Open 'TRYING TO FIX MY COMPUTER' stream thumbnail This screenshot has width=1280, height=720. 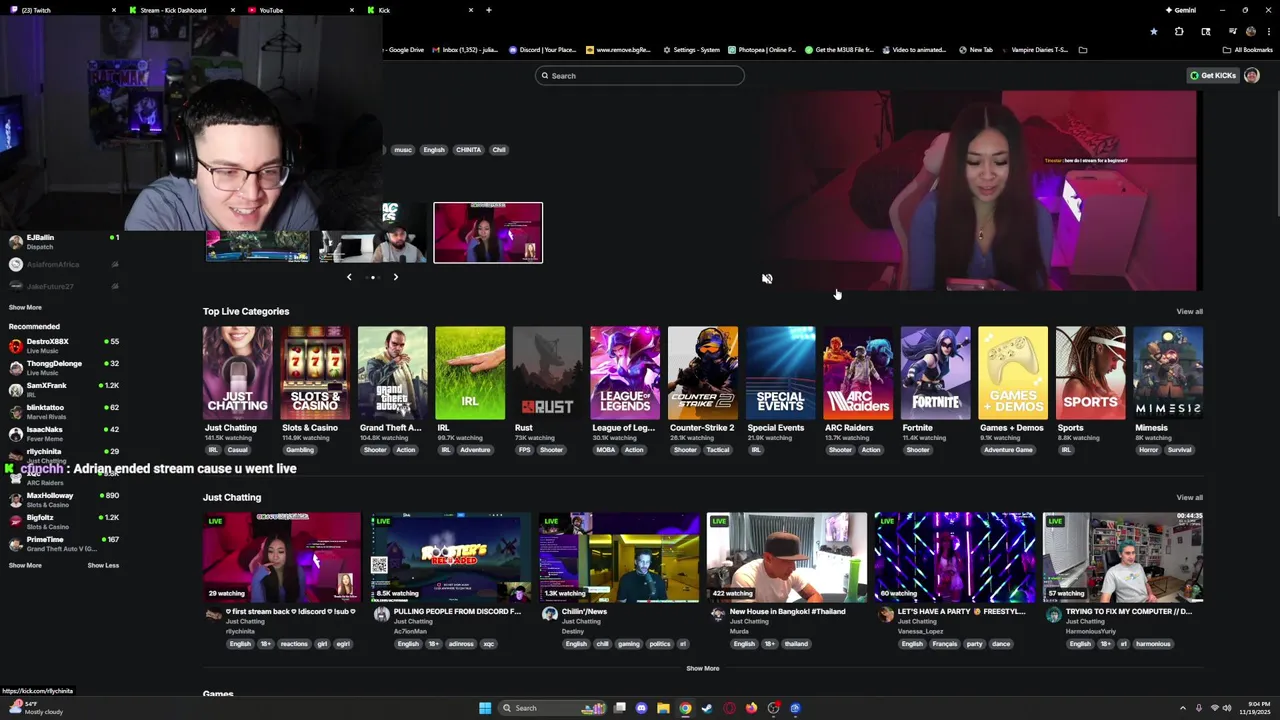(1123, 557)
